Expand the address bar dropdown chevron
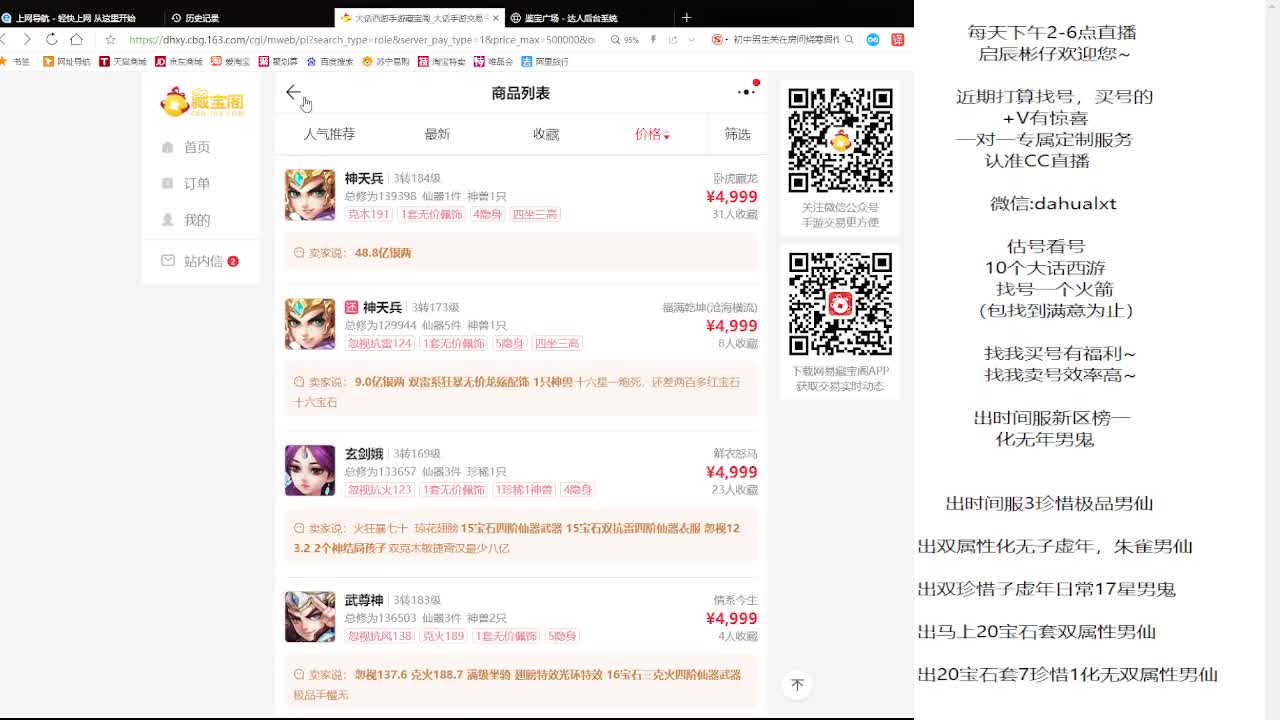 691,40
